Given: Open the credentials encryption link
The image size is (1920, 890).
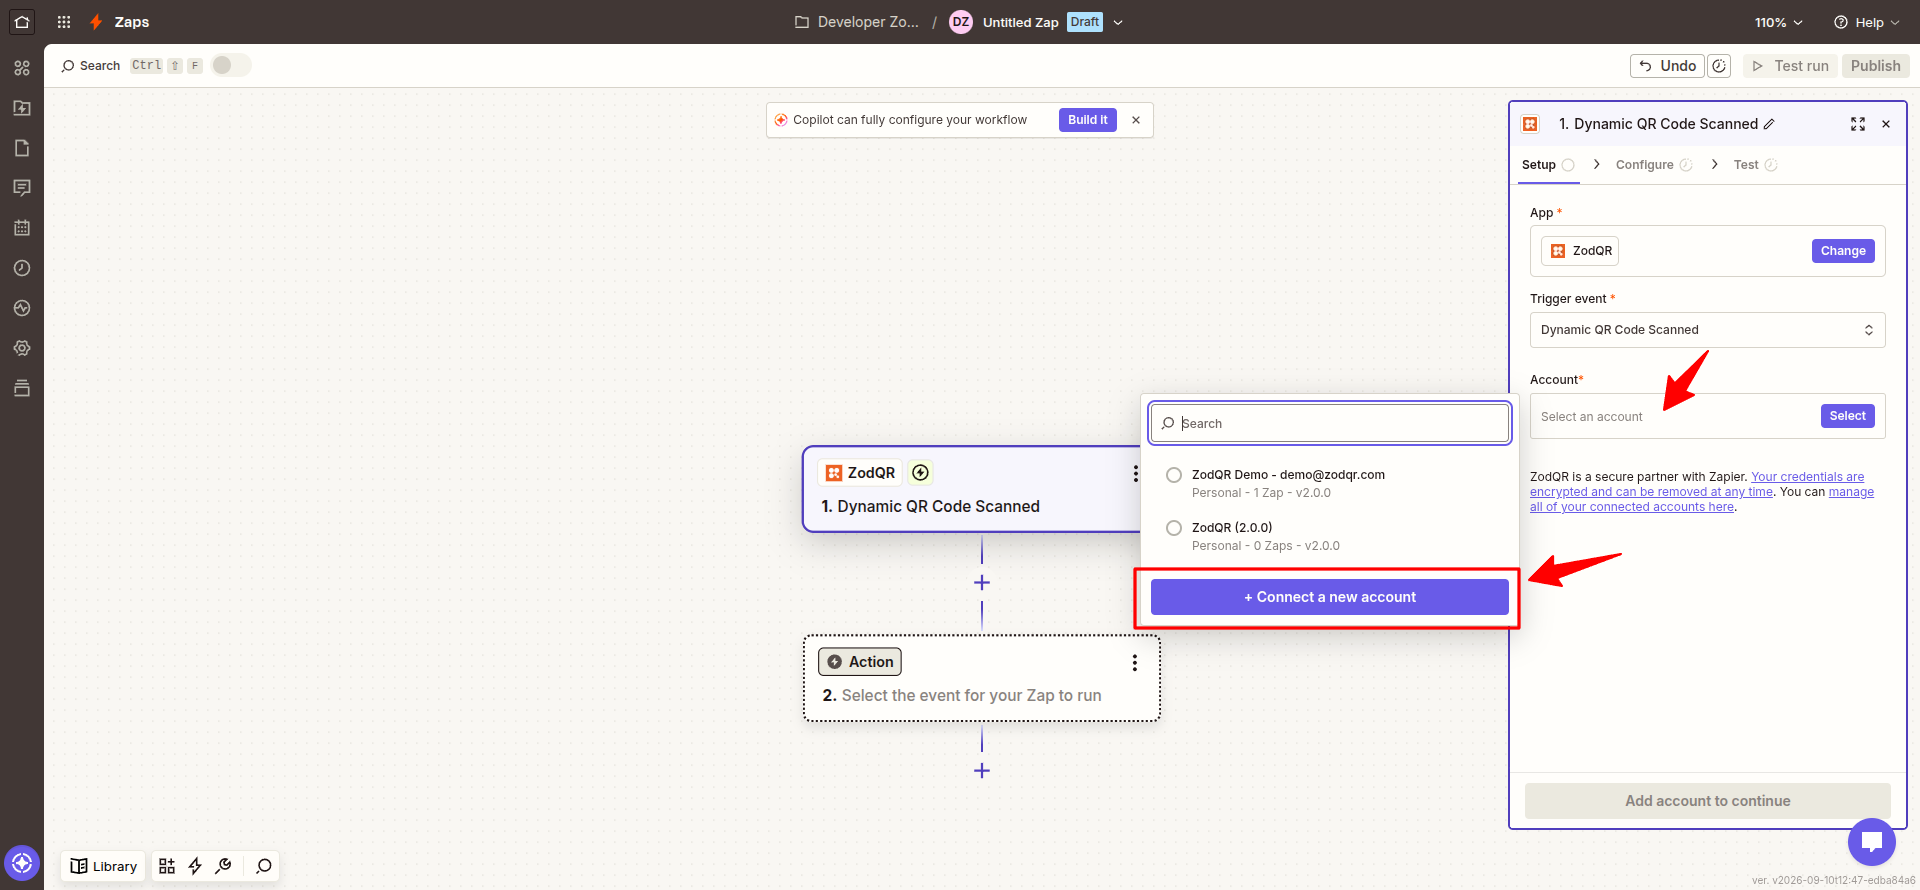Looking at the screenshot, I should coord(1697,484).
